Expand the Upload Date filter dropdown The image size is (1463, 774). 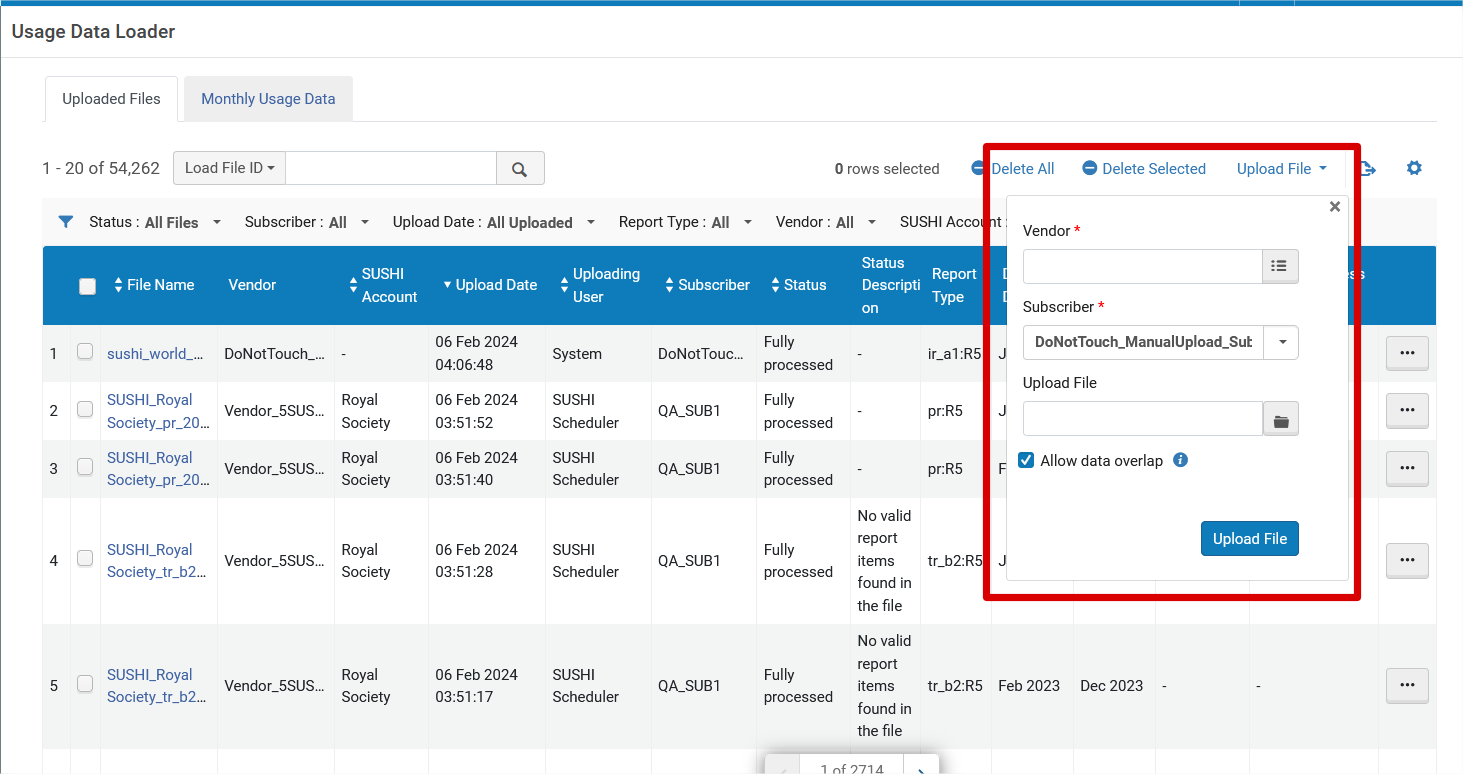494,222
